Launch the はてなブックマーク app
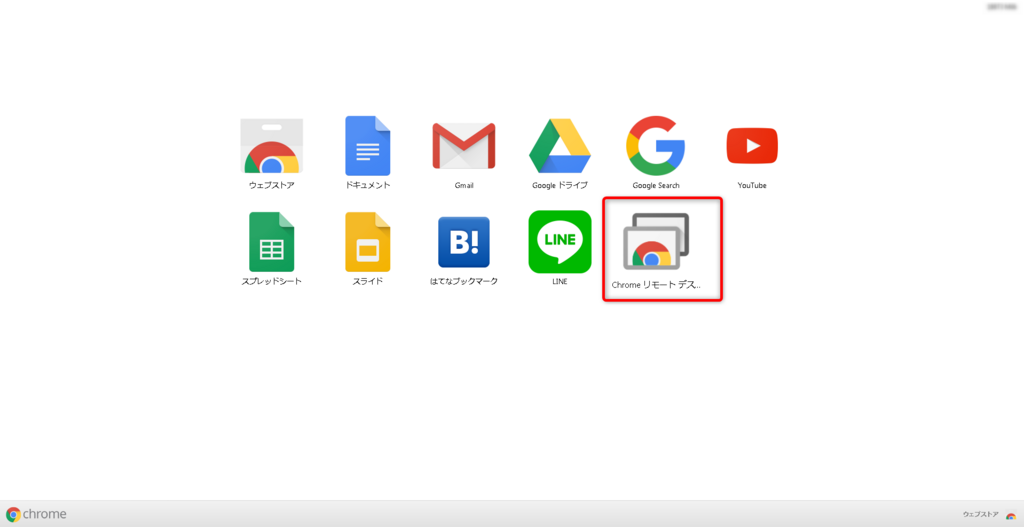 tap(464, 242)
